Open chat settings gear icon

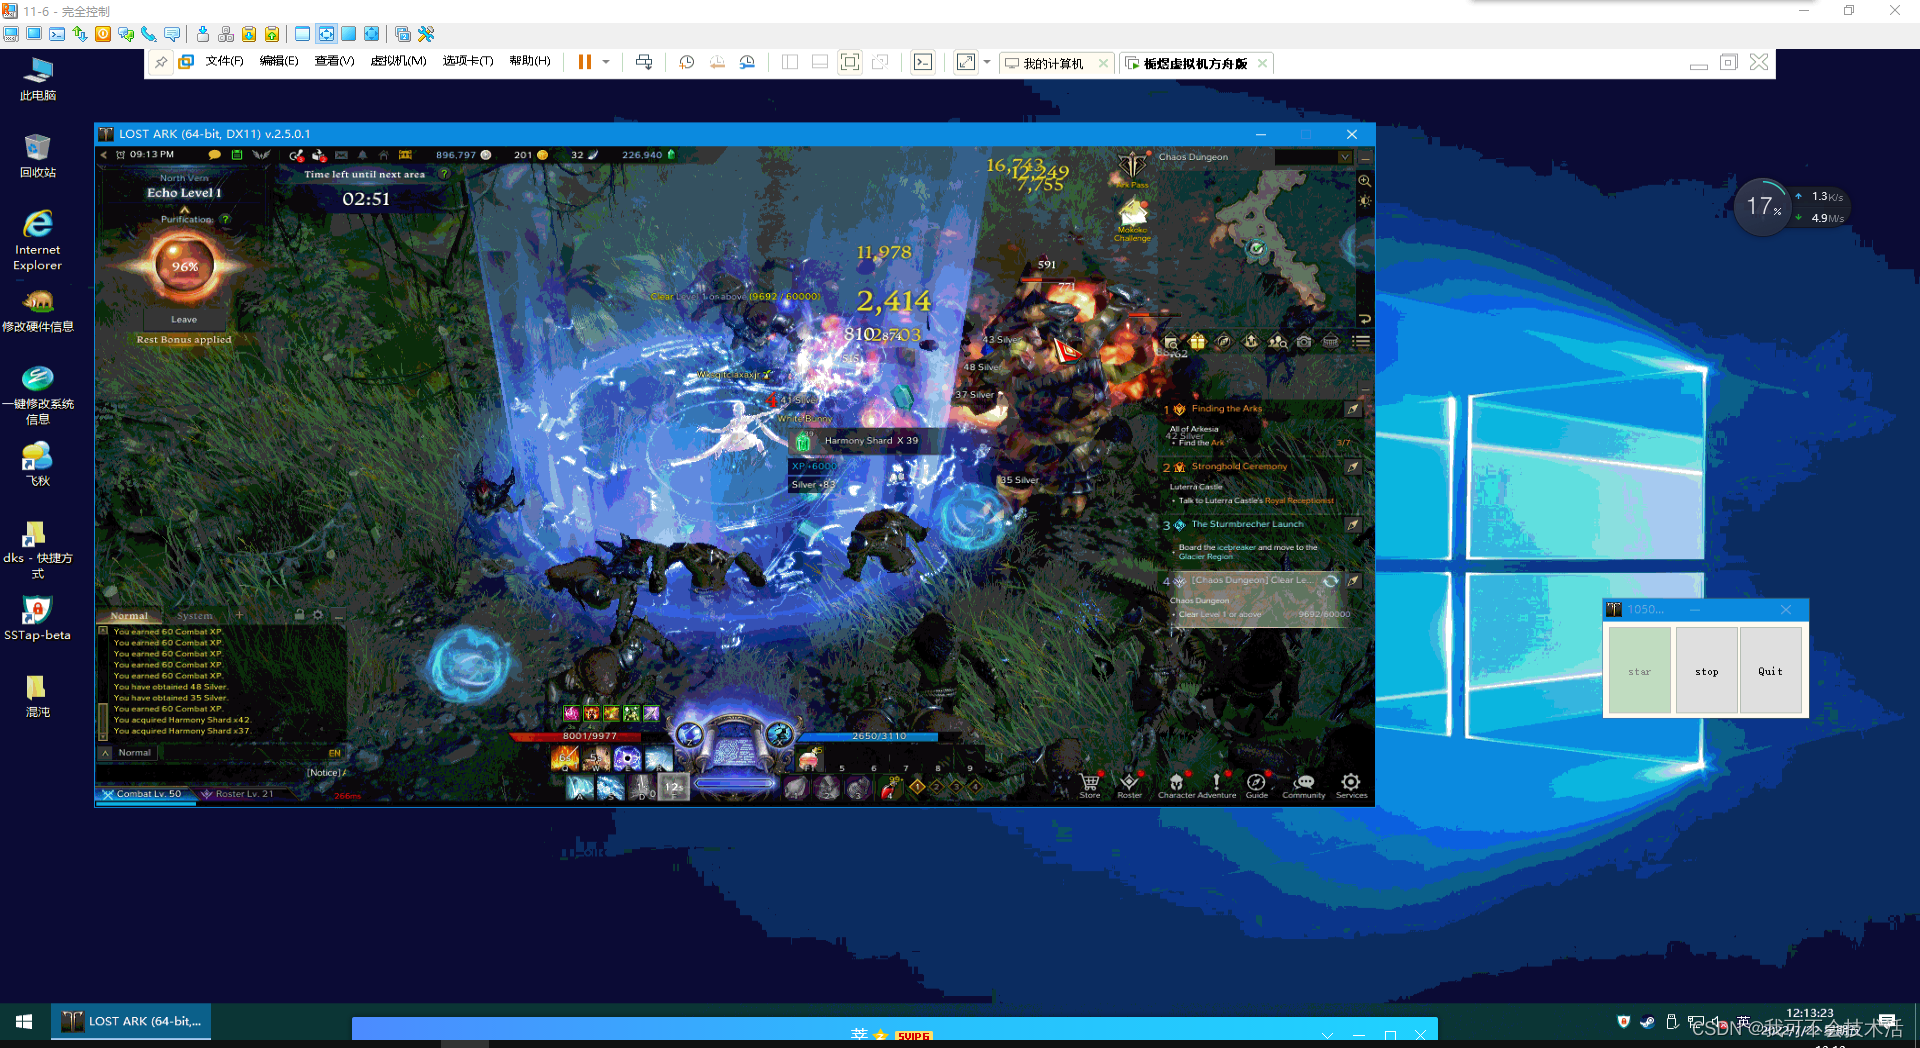click(x=318, y=615)
